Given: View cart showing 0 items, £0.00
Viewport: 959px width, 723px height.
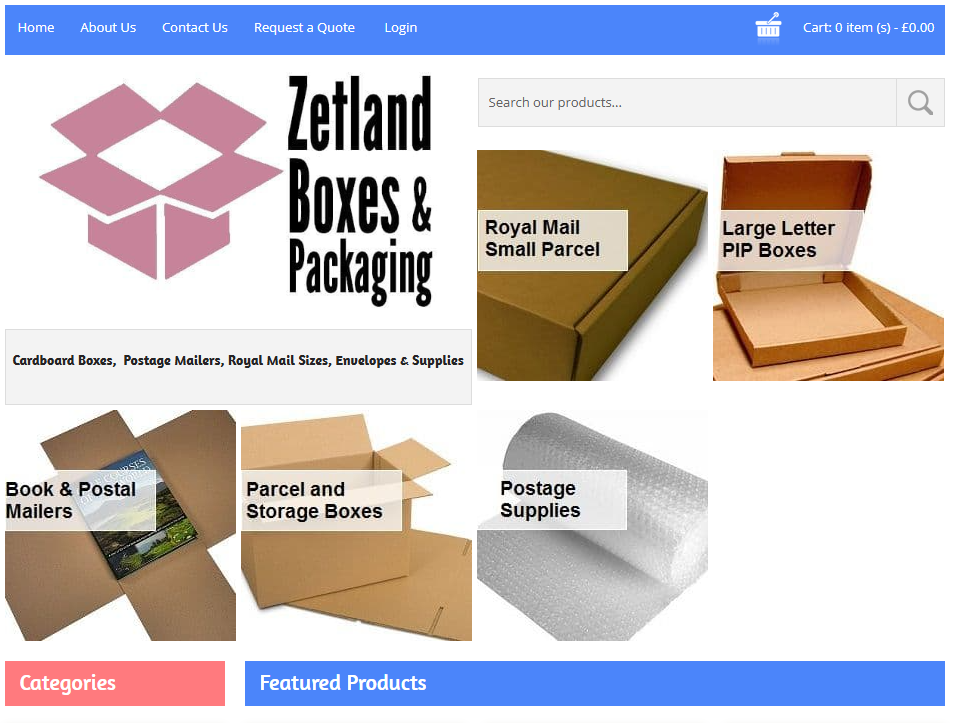Looking at the screenshot, I should click(x=868, y=28).
